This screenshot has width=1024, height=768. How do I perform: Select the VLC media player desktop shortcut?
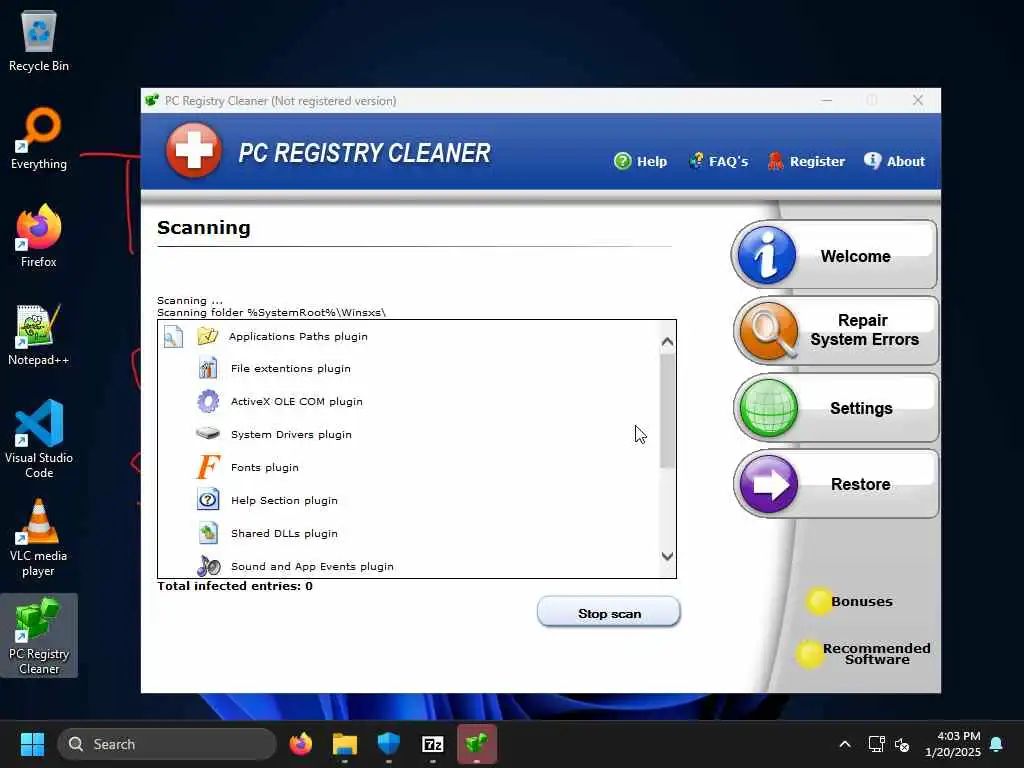[39, 537]
